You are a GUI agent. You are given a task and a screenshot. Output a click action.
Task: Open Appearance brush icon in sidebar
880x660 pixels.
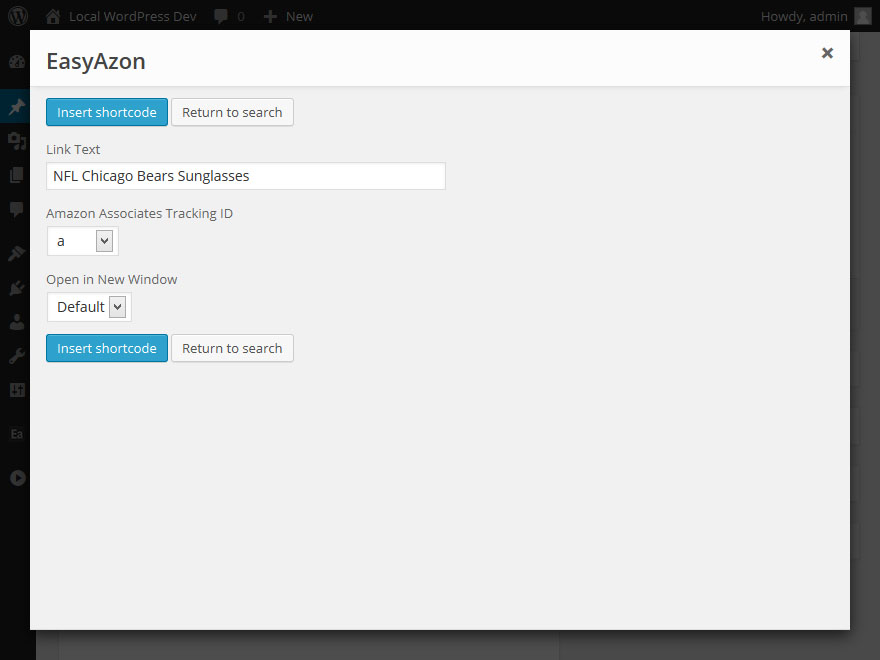click(17, 253)
